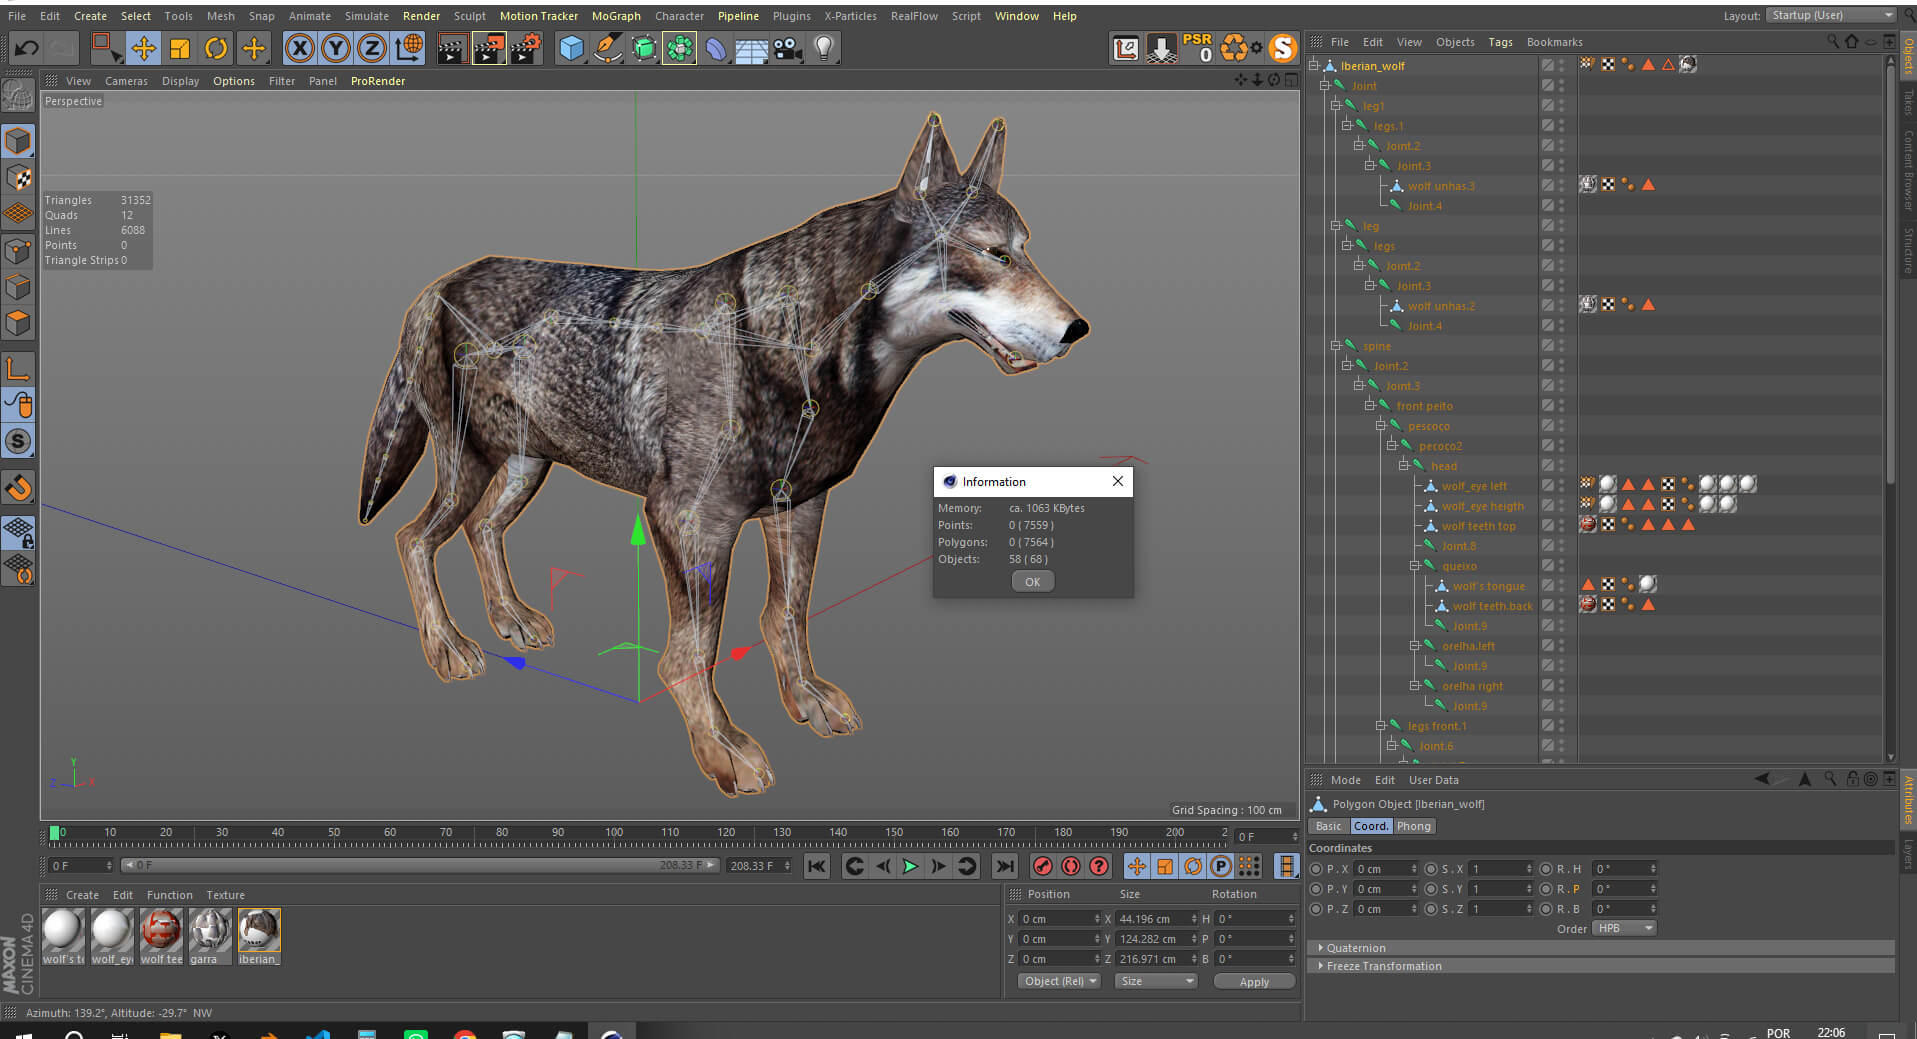Toggle Autokeying in the timeline
Viewport: 1917px width, 1039px height.
[1070, 866]
